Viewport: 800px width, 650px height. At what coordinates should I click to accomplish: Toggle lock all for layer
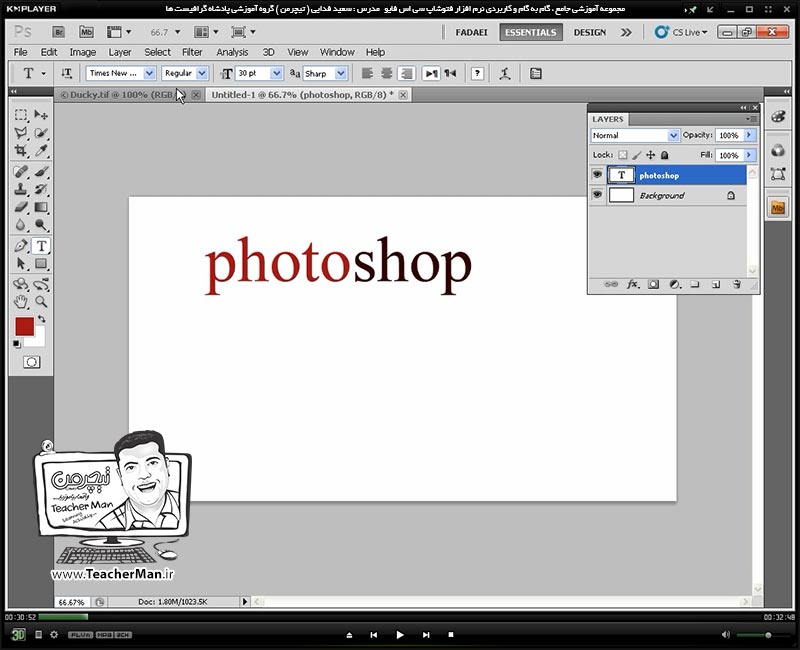pos(664,155)
